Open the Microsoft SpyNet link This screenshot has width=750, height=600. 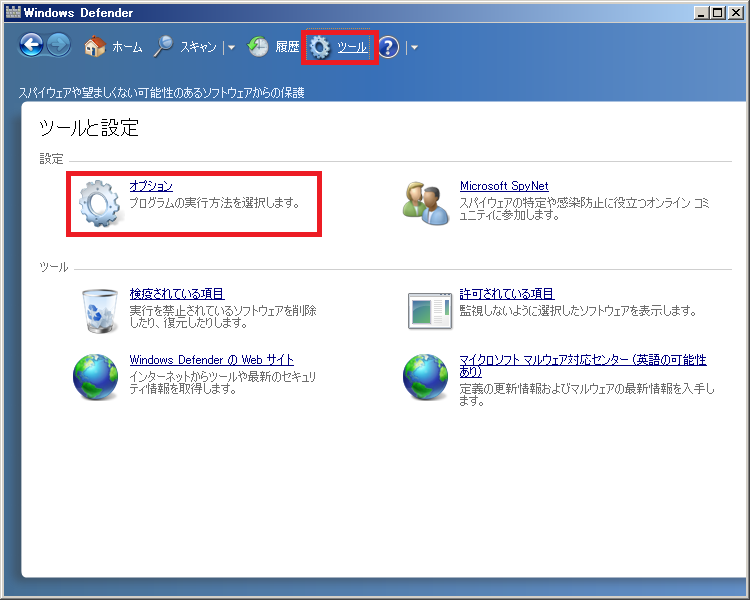click(504, 186)
